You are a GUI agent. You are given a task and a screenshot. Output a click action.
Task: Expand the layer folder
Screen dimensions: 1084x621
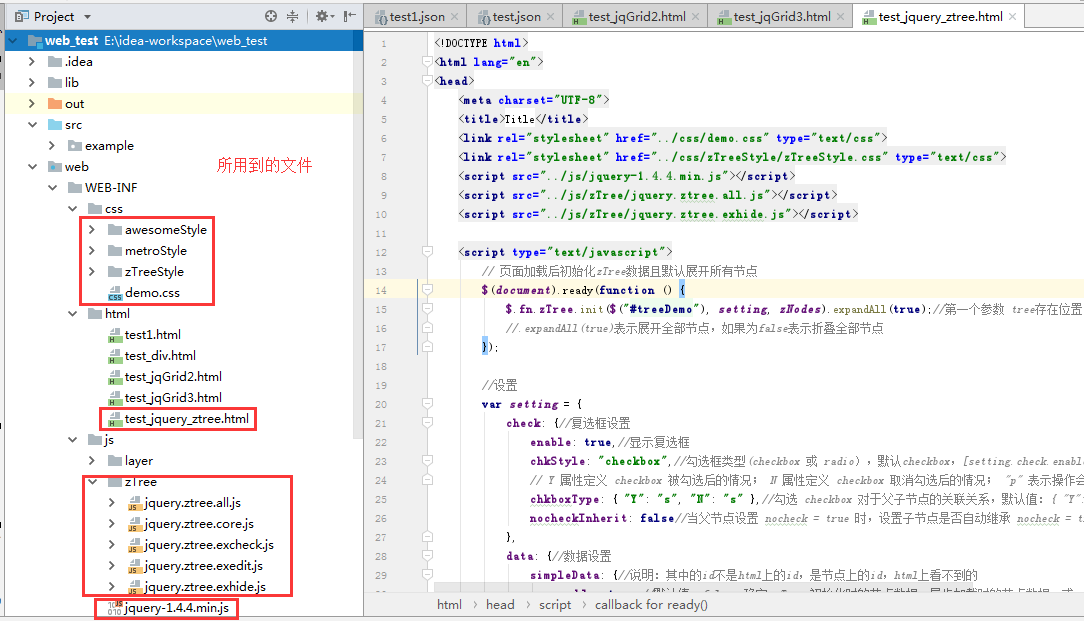92,461
